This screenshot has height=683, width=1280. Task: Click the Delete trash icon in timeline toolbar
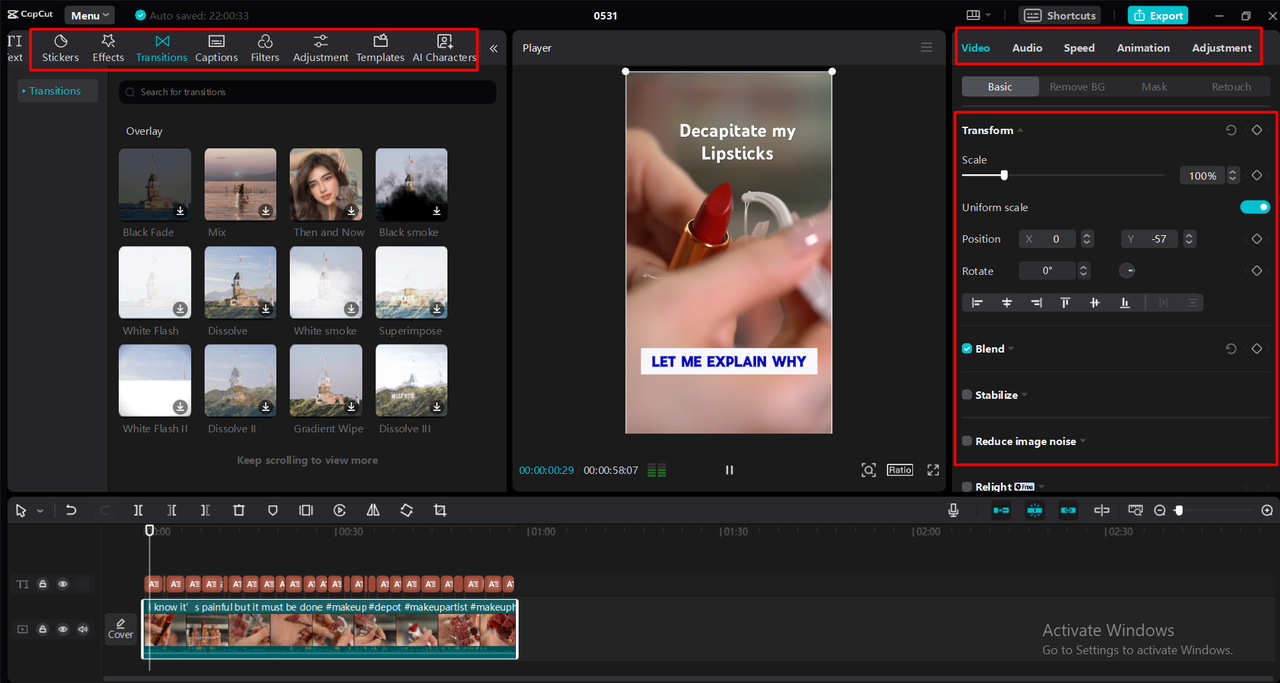tap(238, 510)
